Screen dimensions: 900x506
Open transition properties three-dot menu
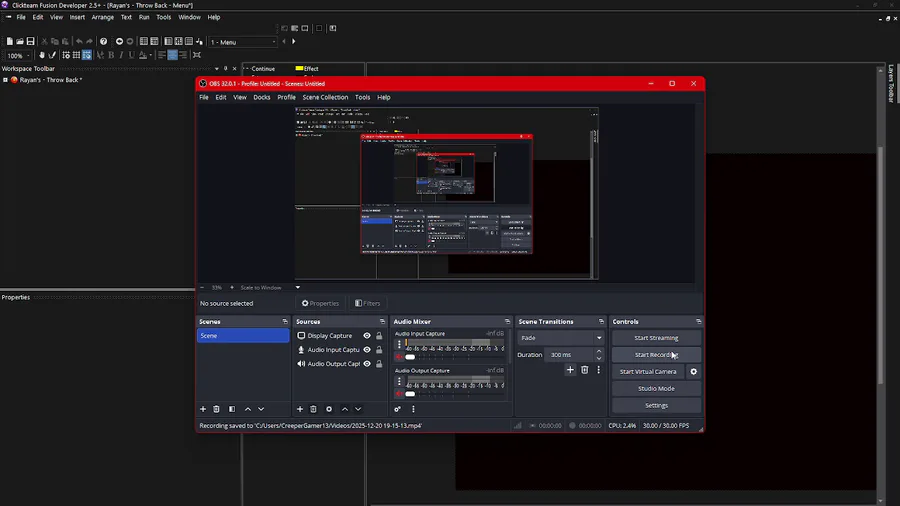click(598, 370)
